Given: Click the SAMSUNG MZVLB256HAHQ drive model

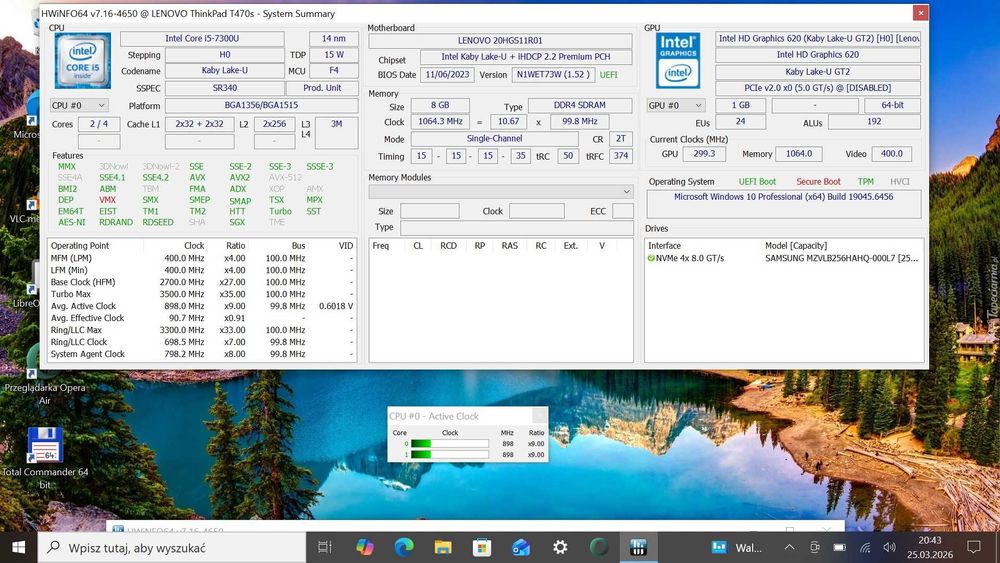Looking at the screenshot, I should [x=841, y=258].
